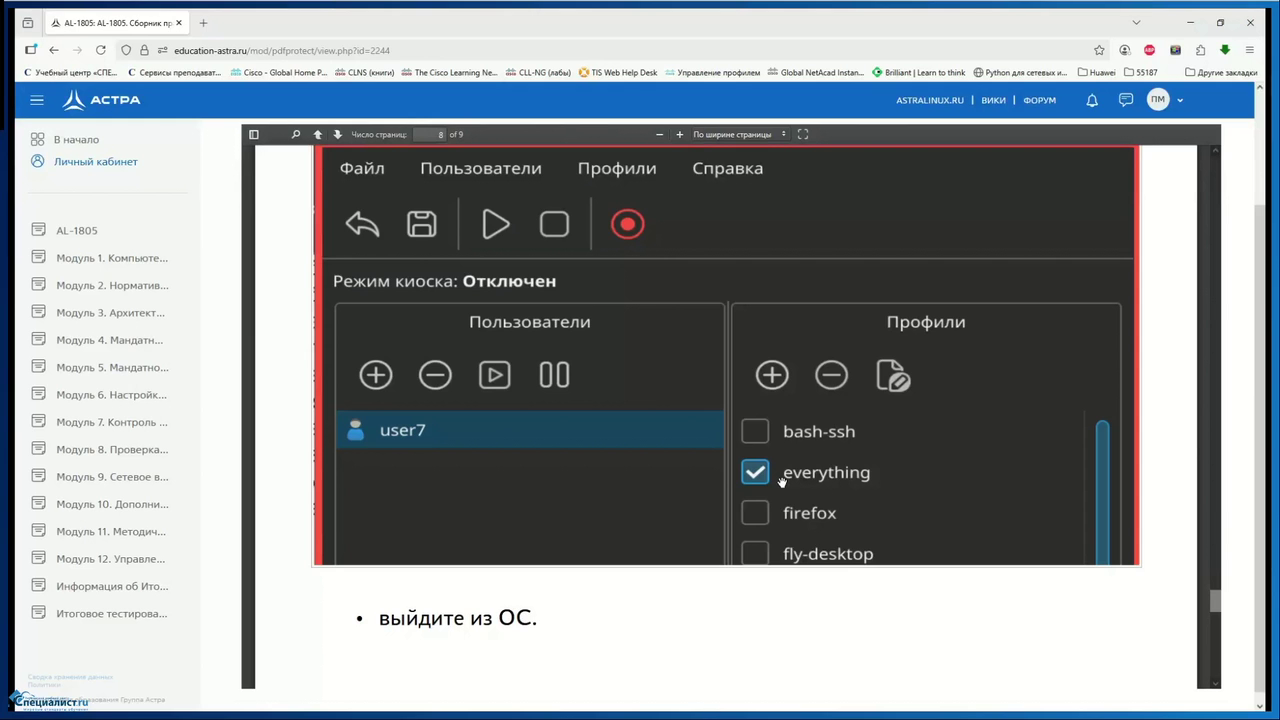The image size is (1280, 720).
Task: Open the ФОРУМ header link
Action: point(1039,100)
